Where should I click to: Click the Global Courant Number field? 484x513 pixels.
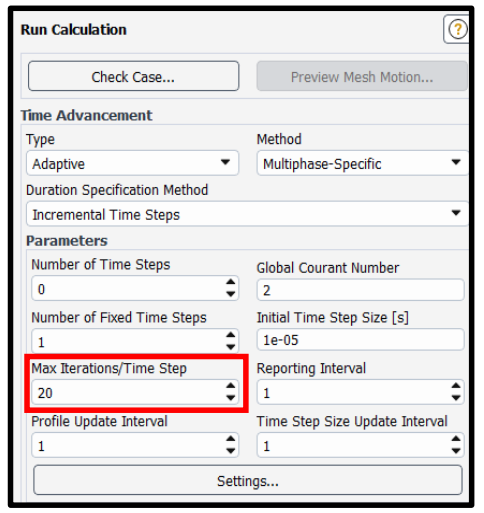click(x=360, y=290)
